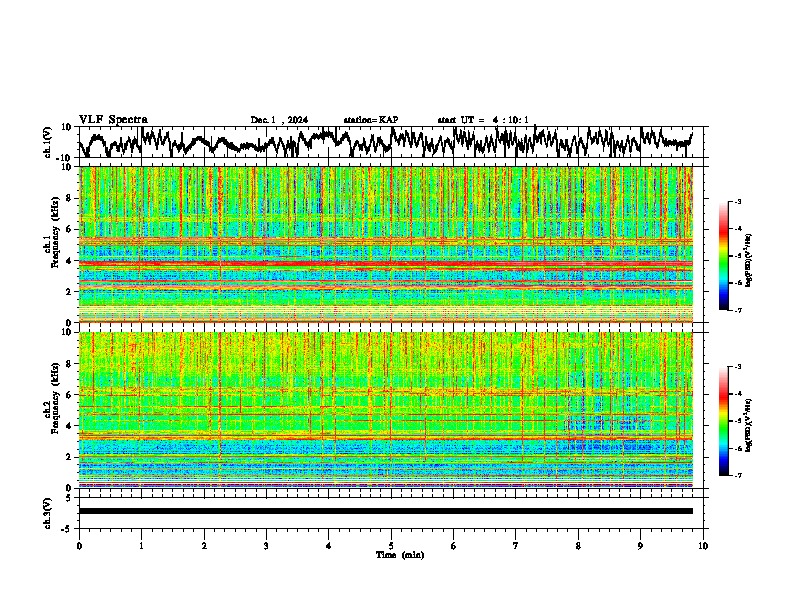The width and height of the screenshot is (792, 612).
Task: Click the ch.2 PSD color scale bar
Action: 723,421
